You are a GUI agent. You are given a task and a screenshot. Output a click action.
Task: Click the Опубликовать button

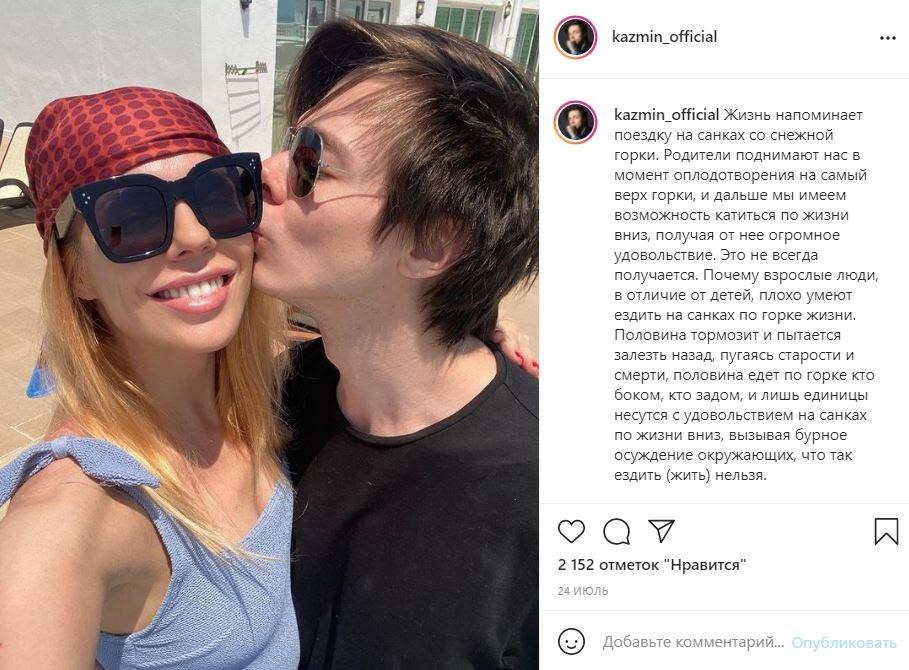pos(843,642)
